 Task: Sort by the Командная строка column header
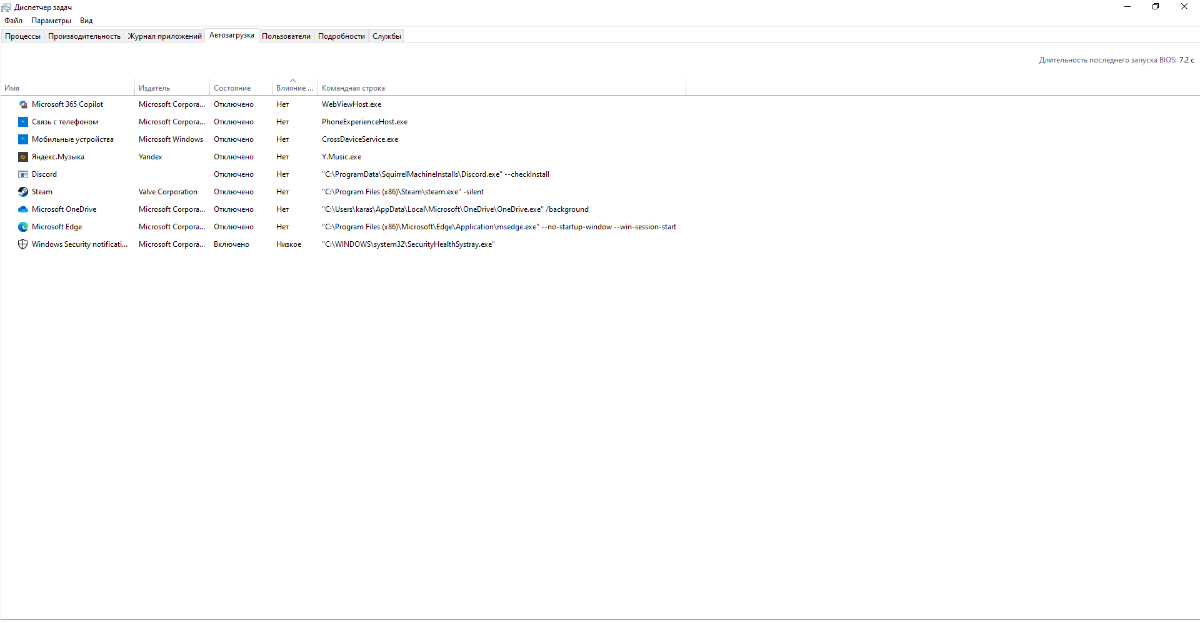pyautogui.click(x=501, y=87)
